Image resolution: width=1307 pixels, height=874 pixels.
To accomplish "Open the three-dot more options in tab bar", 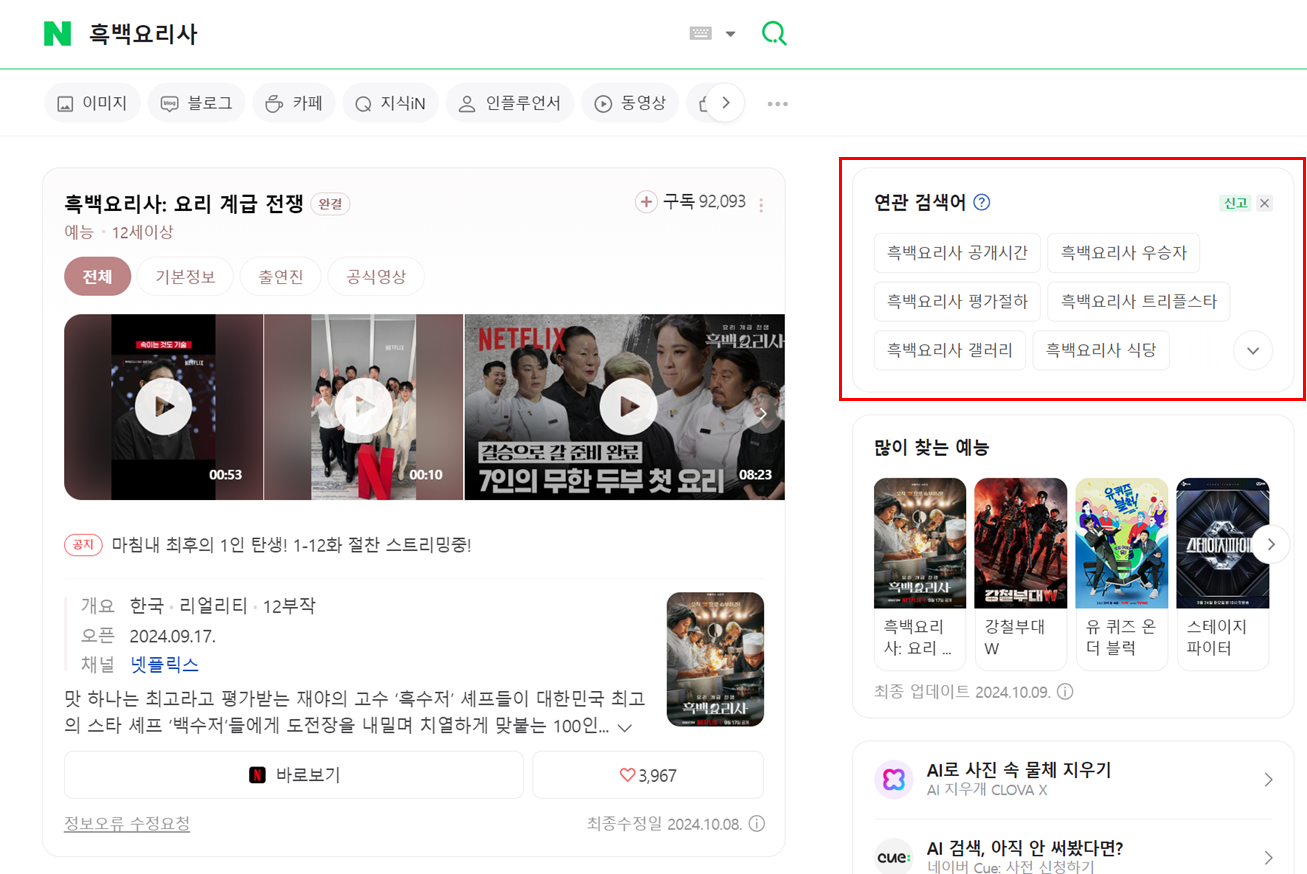I will click(778, 103).
